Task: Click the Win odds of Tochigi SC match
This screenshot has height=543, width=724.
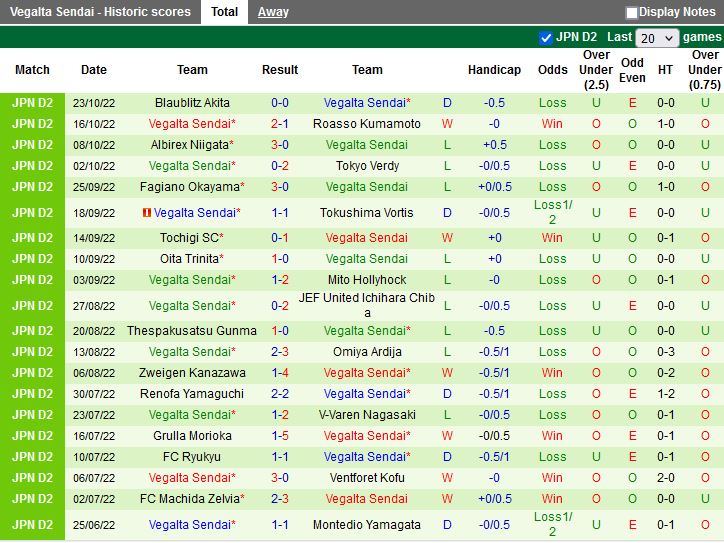Action: click(x=552, y=237)
